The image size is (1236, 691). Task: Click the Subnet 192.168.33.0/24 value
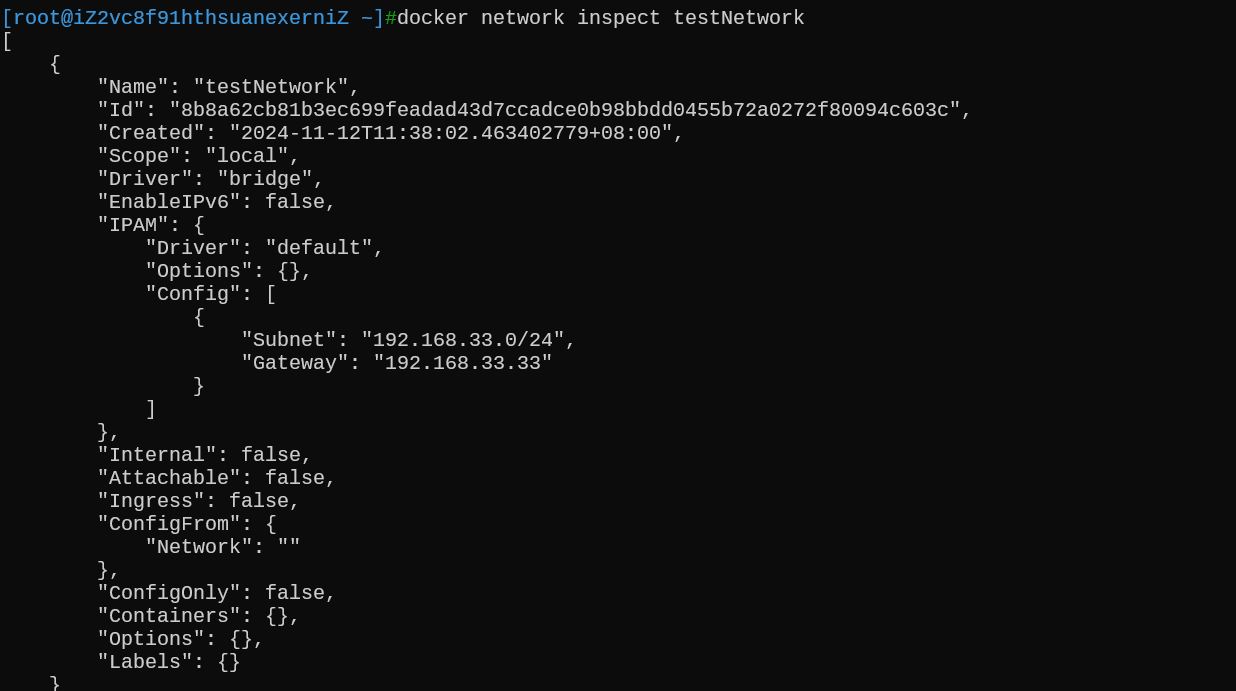click(x=463, y=340)
